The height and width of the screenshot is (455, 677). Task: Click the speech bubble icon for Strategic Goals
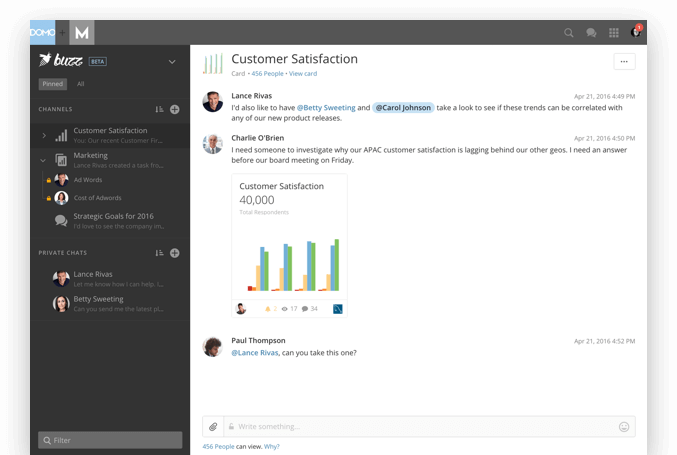click(61, 221)
